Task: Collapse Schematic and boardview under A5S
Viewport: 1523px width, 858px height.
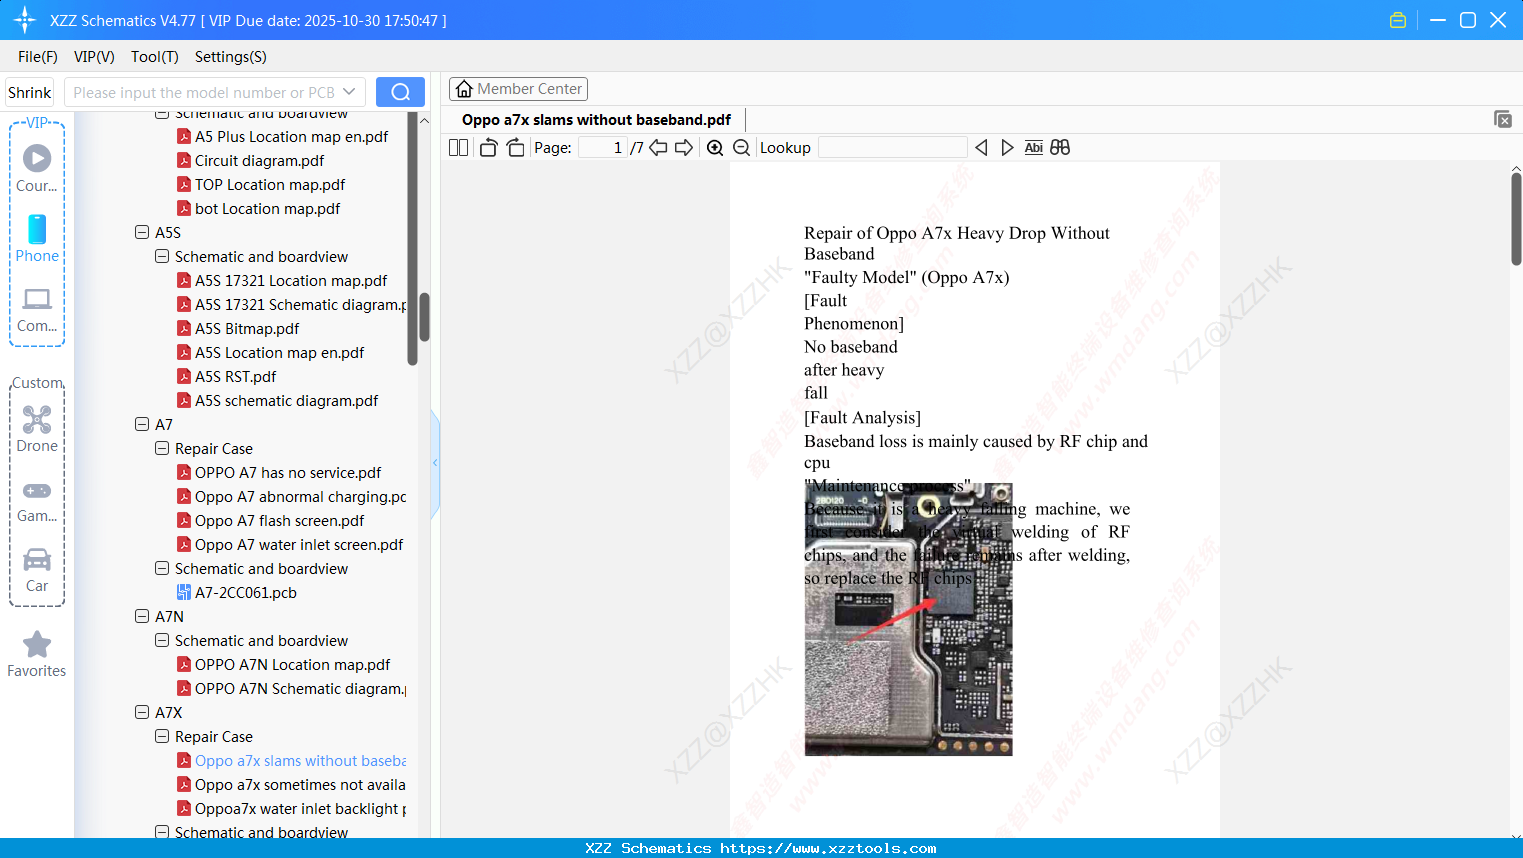Action: [x=162, y=256]
